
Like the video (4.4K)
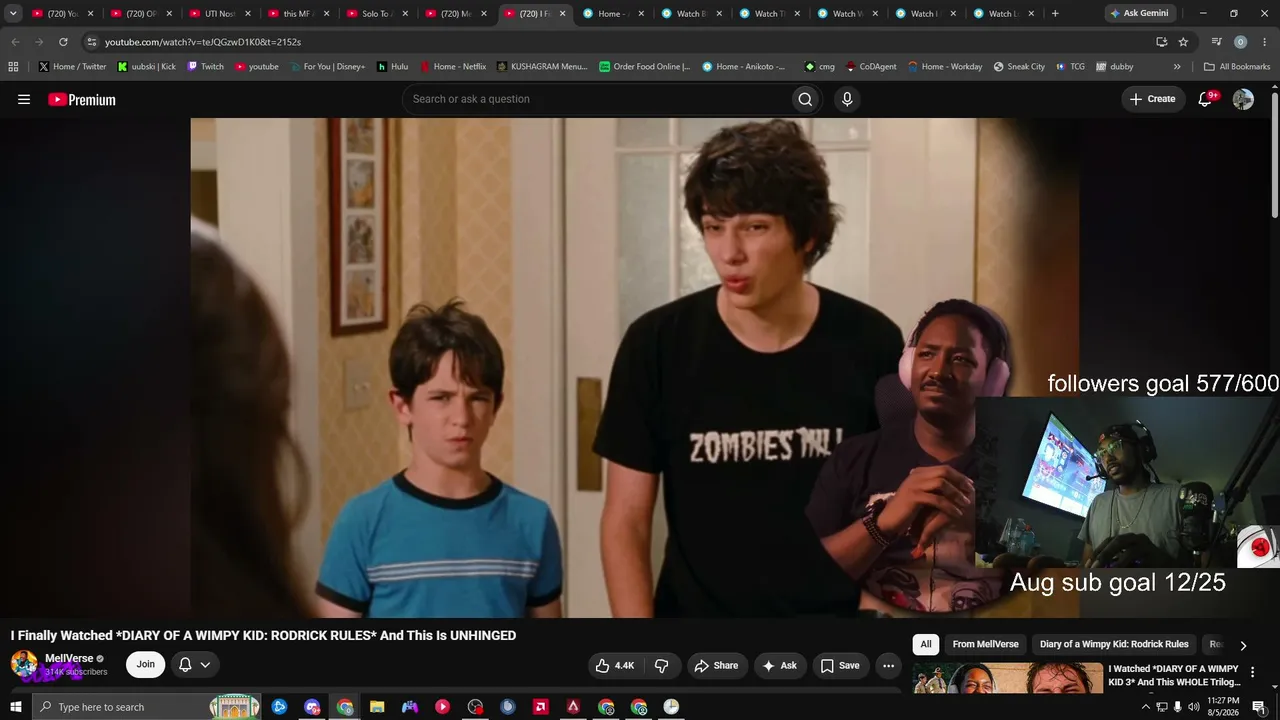click(615, 665)
